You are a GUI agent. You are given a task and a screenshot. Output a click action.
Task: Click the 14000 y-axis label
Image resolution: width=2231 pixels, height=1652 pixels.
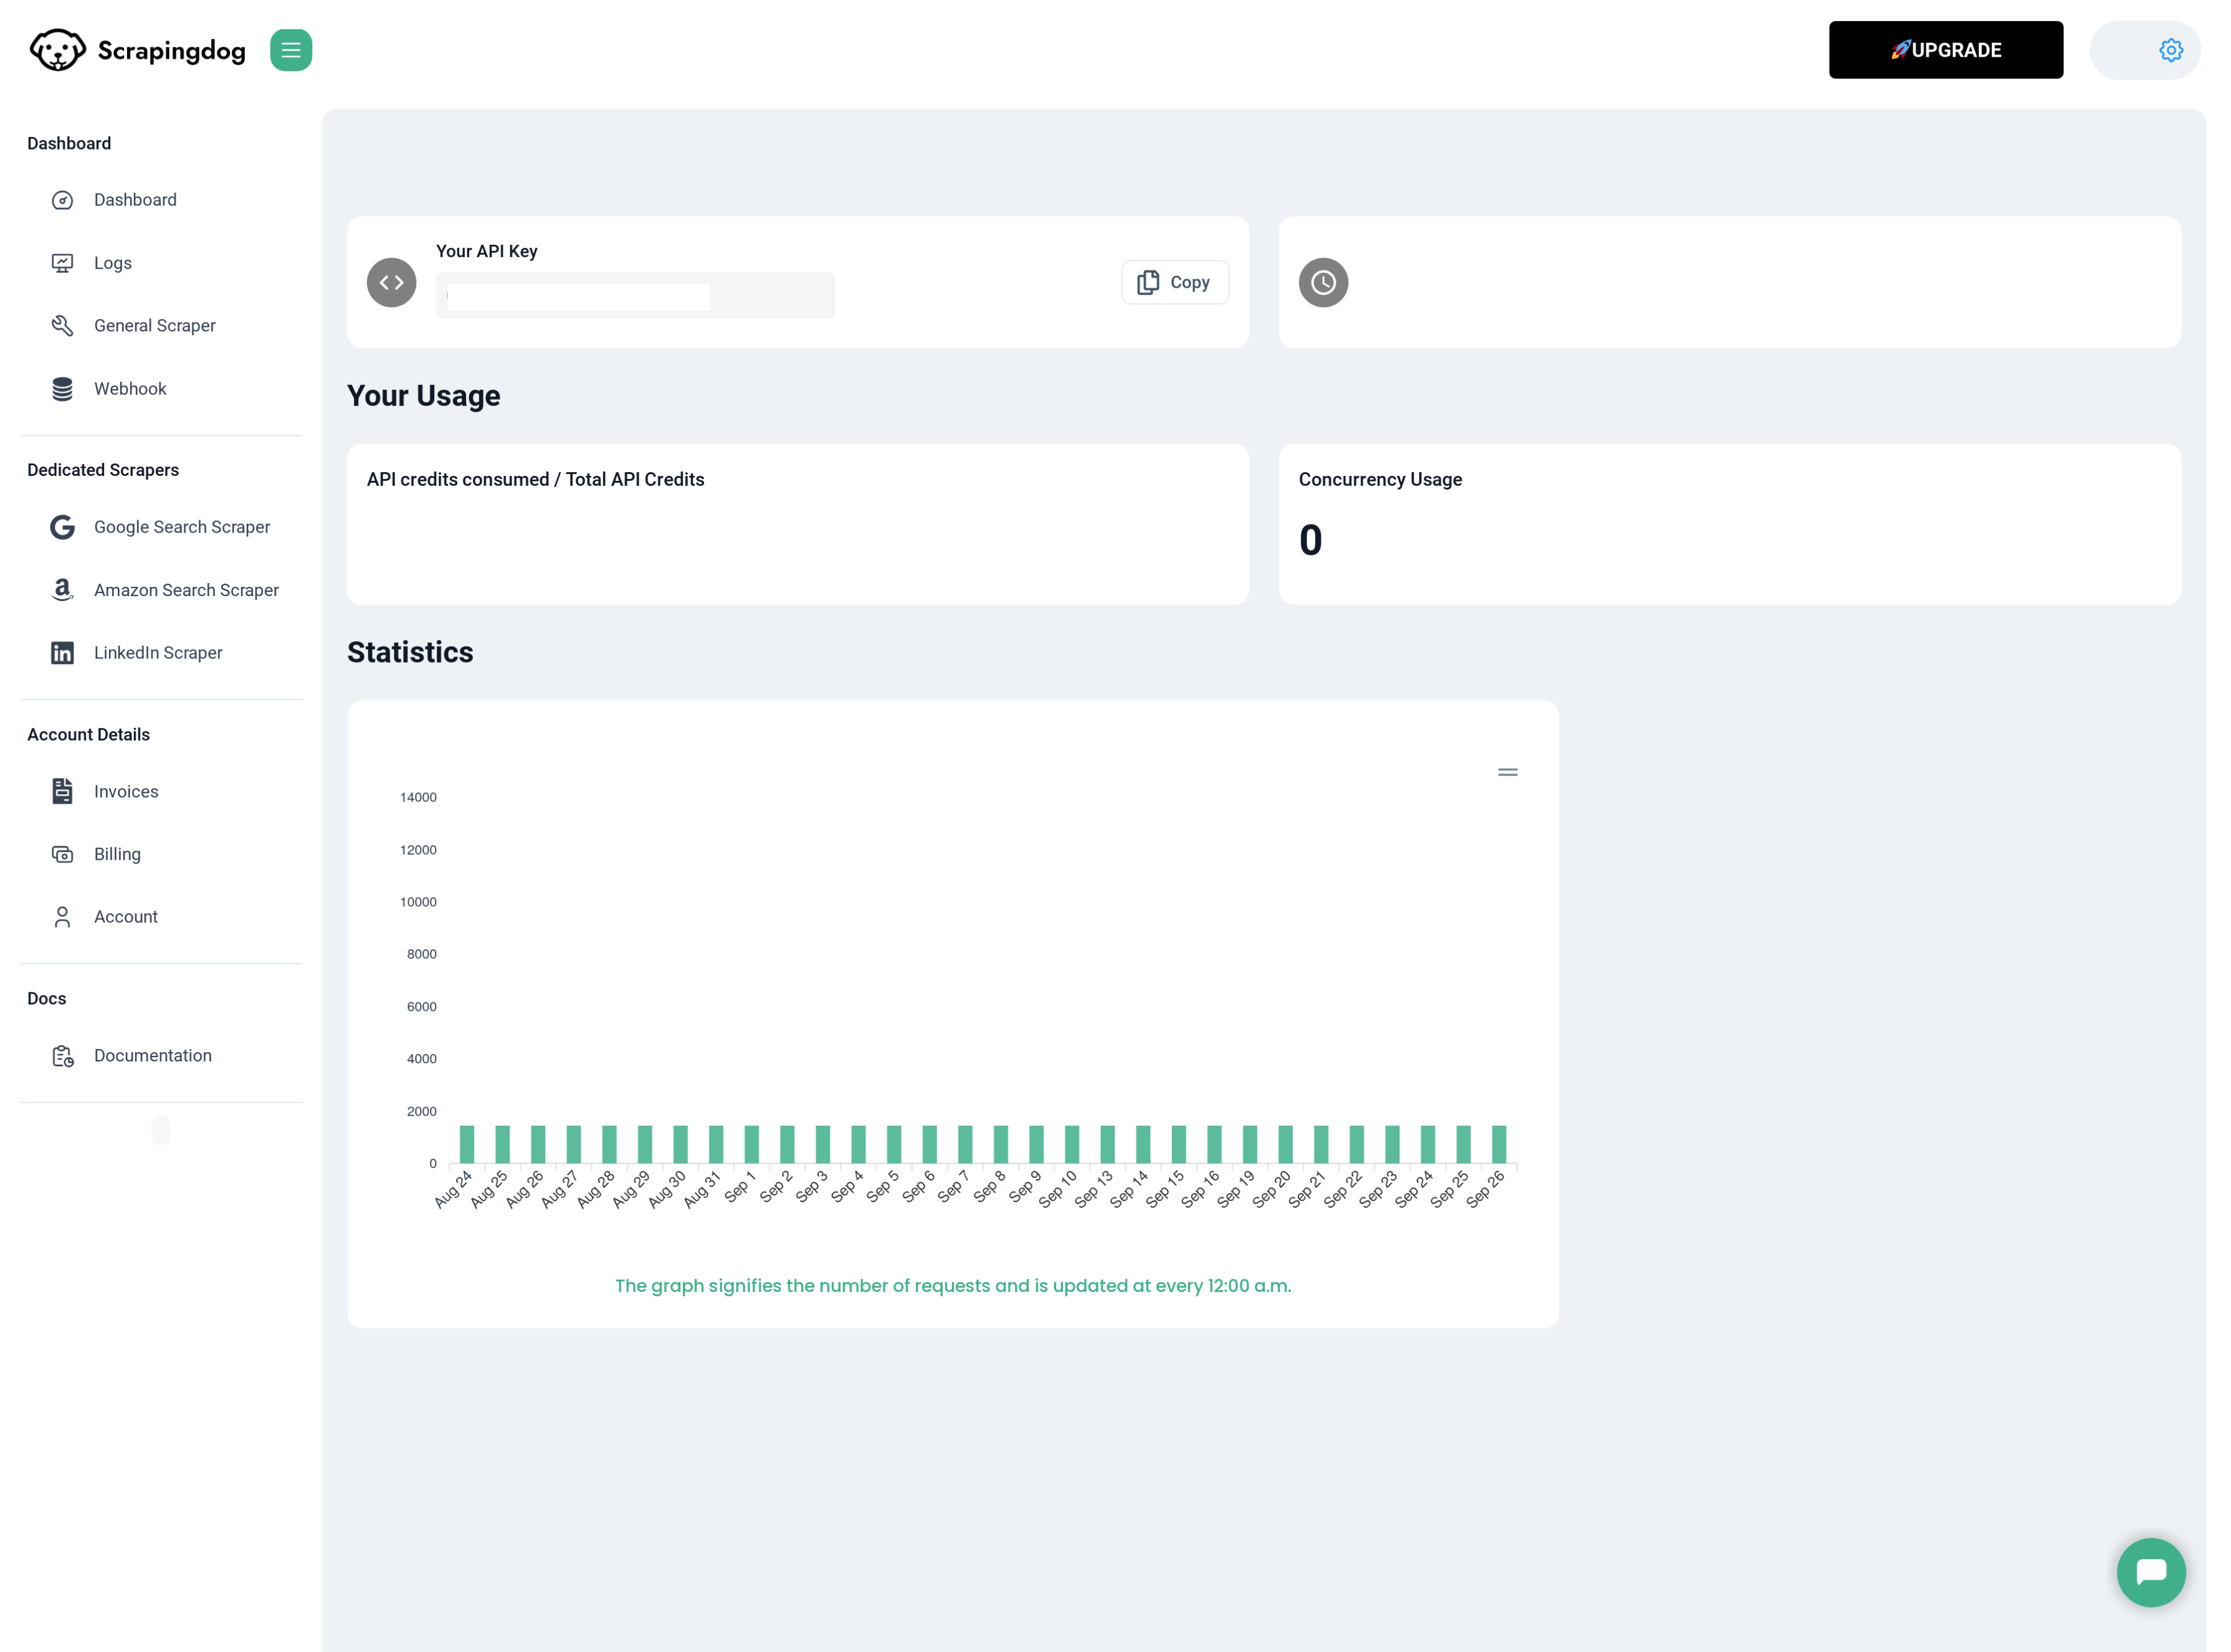click(418, 797)
